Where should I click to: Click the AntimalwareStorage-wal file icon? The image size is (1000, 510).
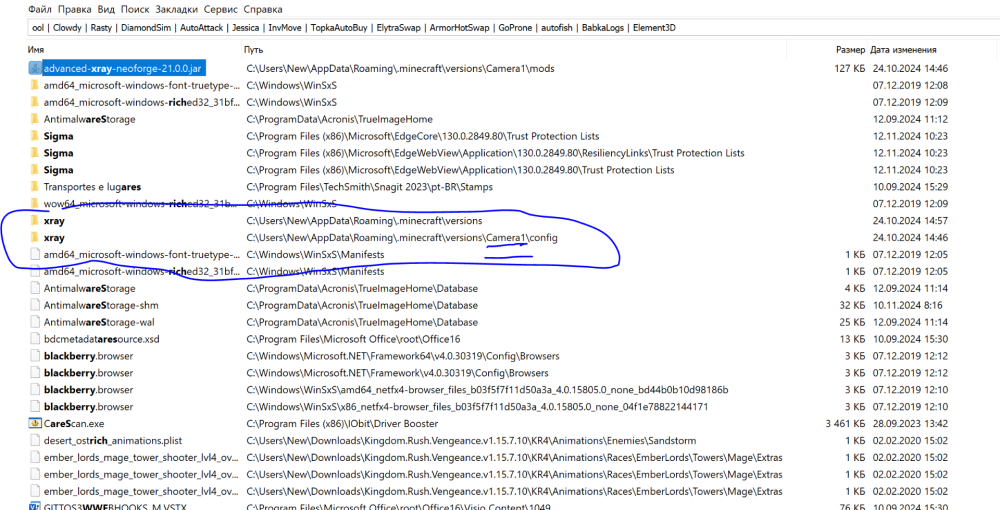pyautogui.click(x=34, y=322)
